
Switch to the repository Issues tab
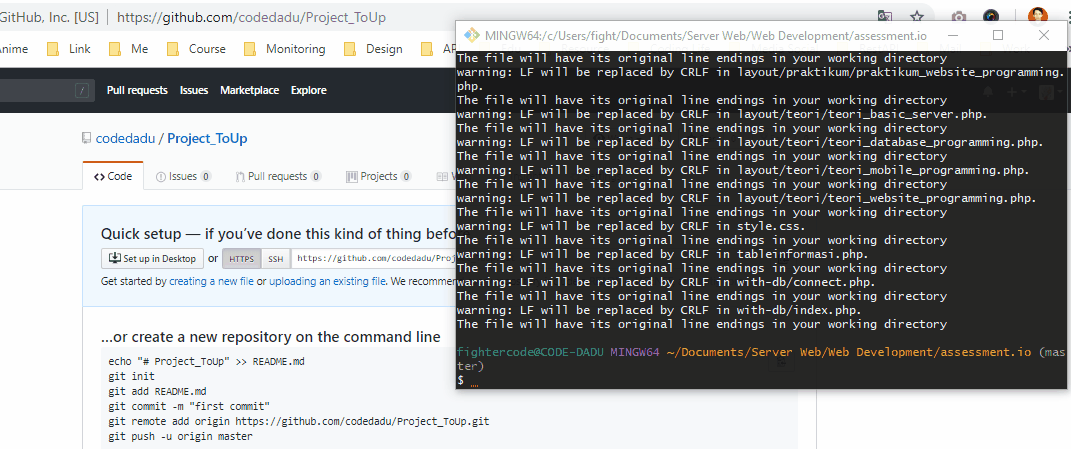click(x=183, y=176)
